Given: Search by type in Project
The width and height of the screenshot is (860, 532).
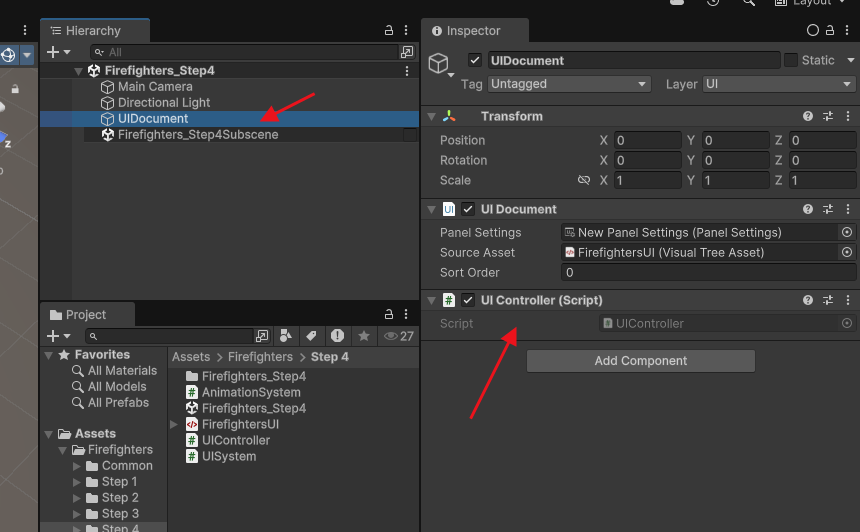Looking at the screenshot, I should point(285,336).
